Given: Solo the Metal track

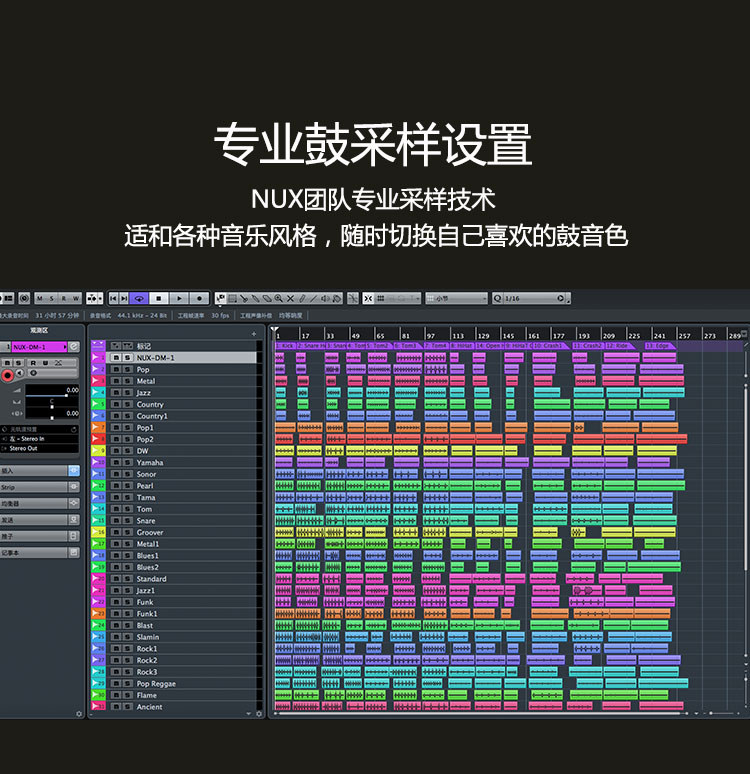Looking at the screenshot, I should [x=127, y=381].
